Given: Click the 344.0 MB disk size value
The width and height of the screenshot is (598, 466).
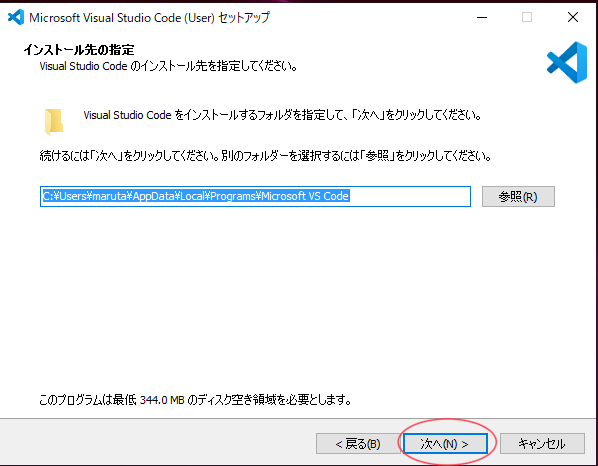Looking at the screenshot, I should pyautogui.click(x=162, y=400).
